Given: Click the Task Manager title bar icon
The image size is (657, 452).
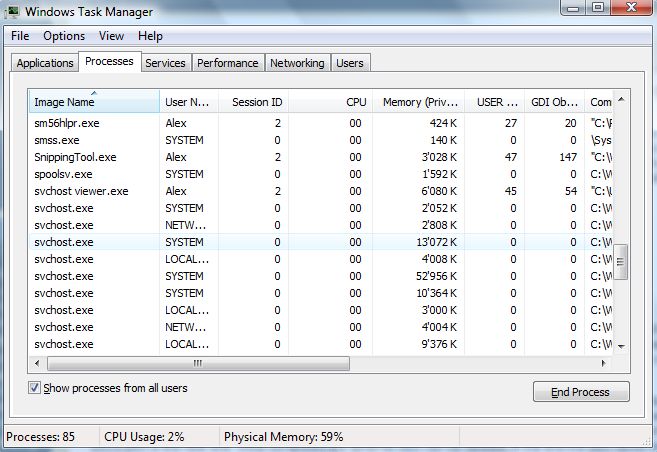Looking at the screenshot, I should [x=12, y=12].
